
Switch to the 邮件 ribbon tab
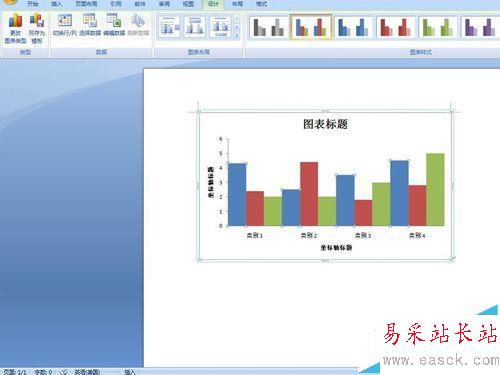click(140, 4)
